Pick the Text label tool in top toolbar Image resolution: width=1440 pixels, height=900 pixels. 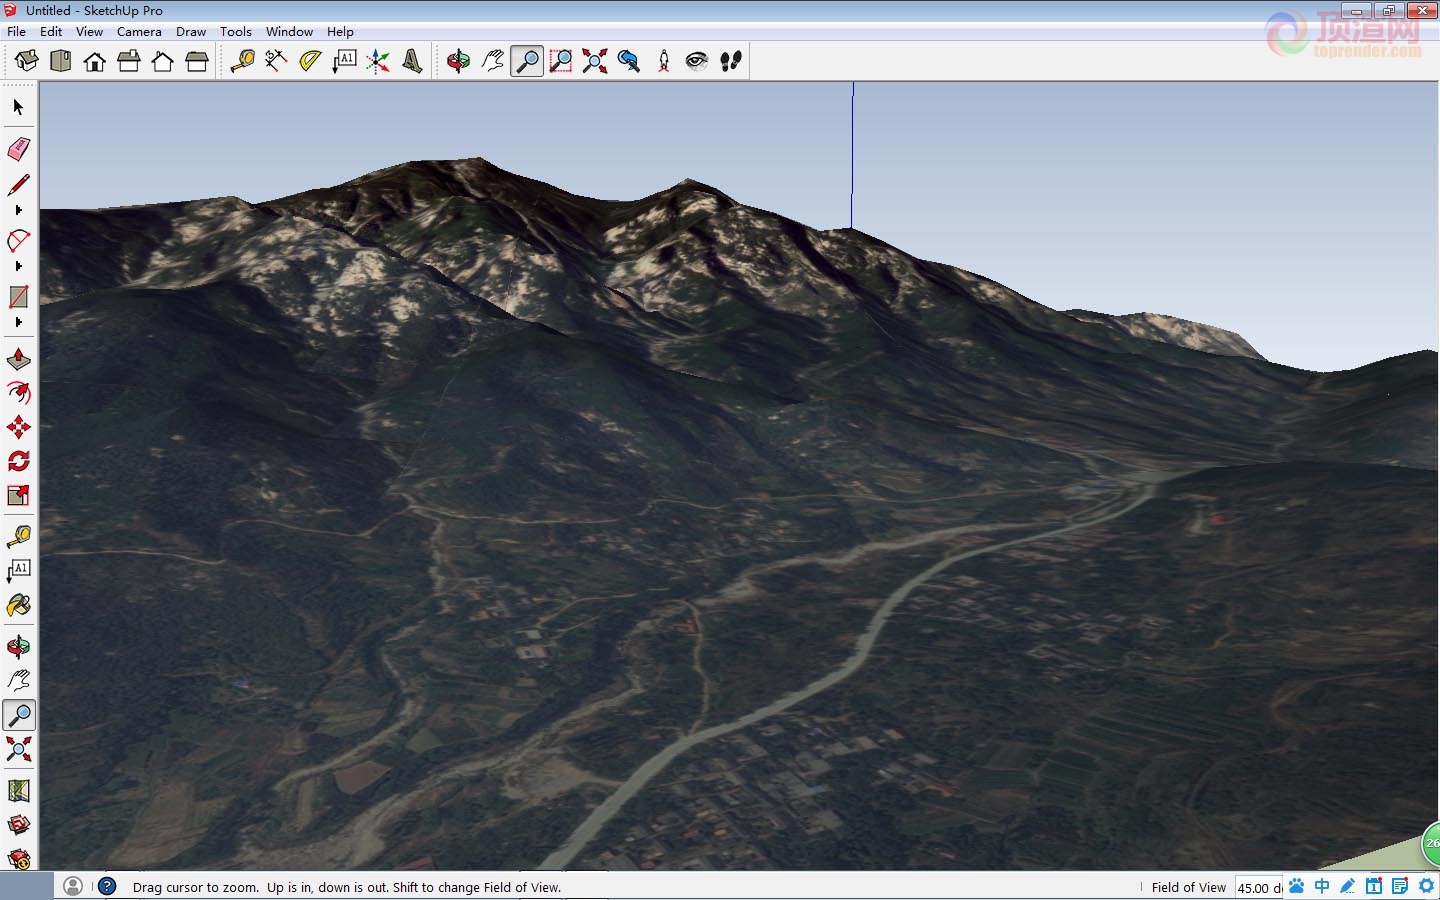tap(344, 61)
